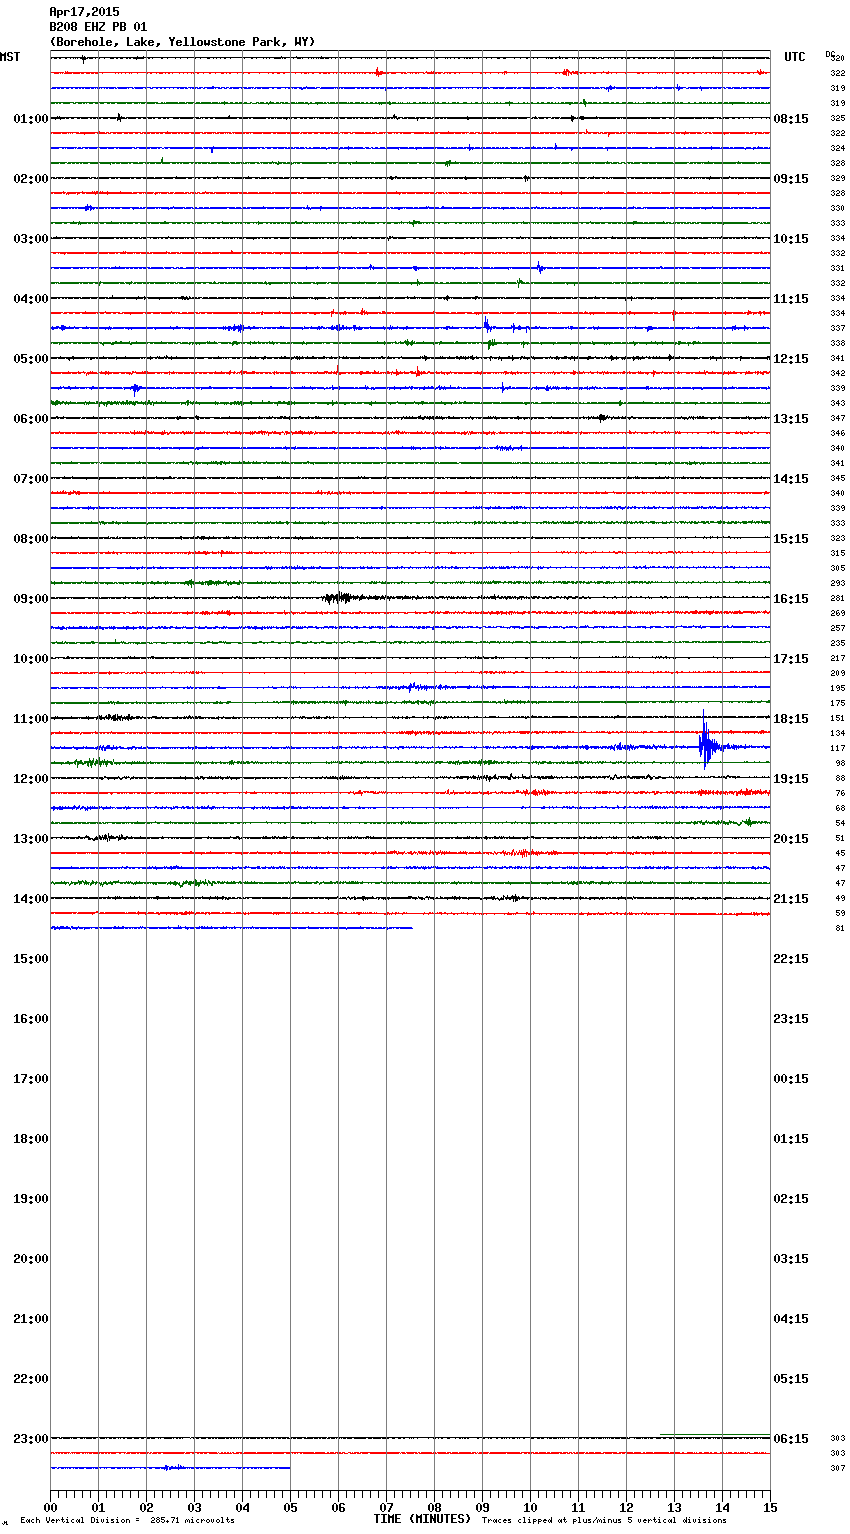This screenshot has height=1534, width=850.
Task: Select the 23:00 MST hour label
Action: (x=31, y=1439)
